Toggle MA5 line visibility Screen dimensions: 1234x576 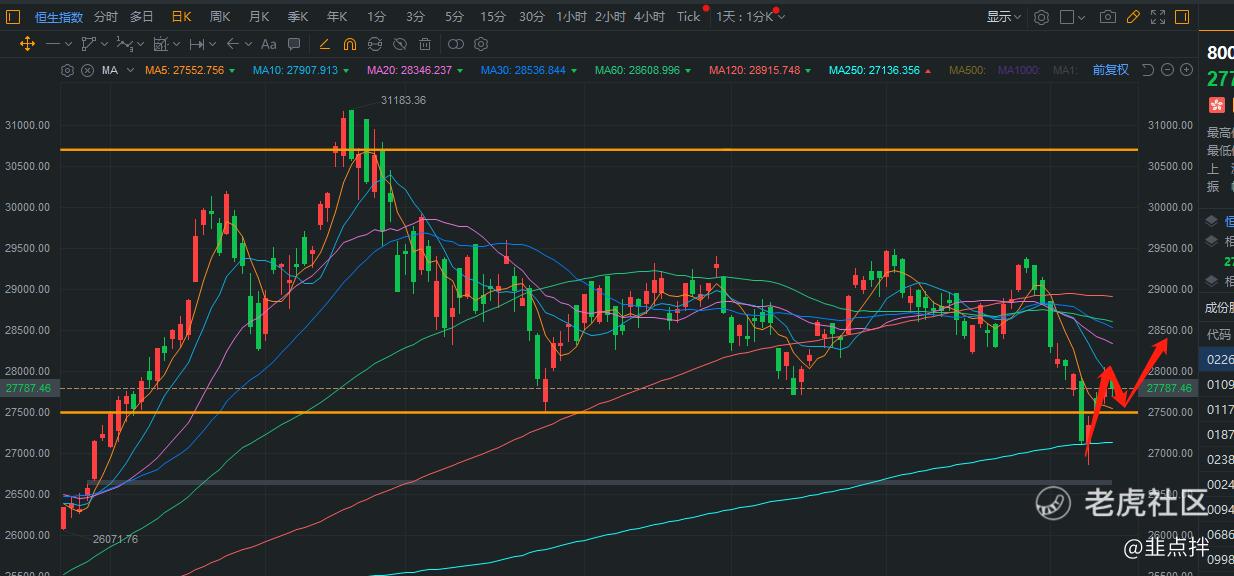pyautogui.click(x=190, y=70)
